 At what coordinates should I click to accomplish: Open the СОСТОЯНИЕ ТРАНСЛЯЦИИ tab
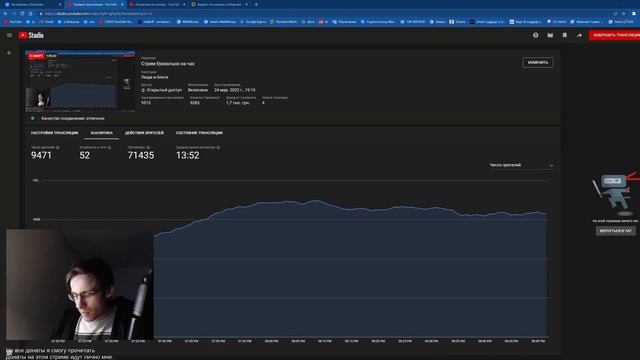[199, 133]
